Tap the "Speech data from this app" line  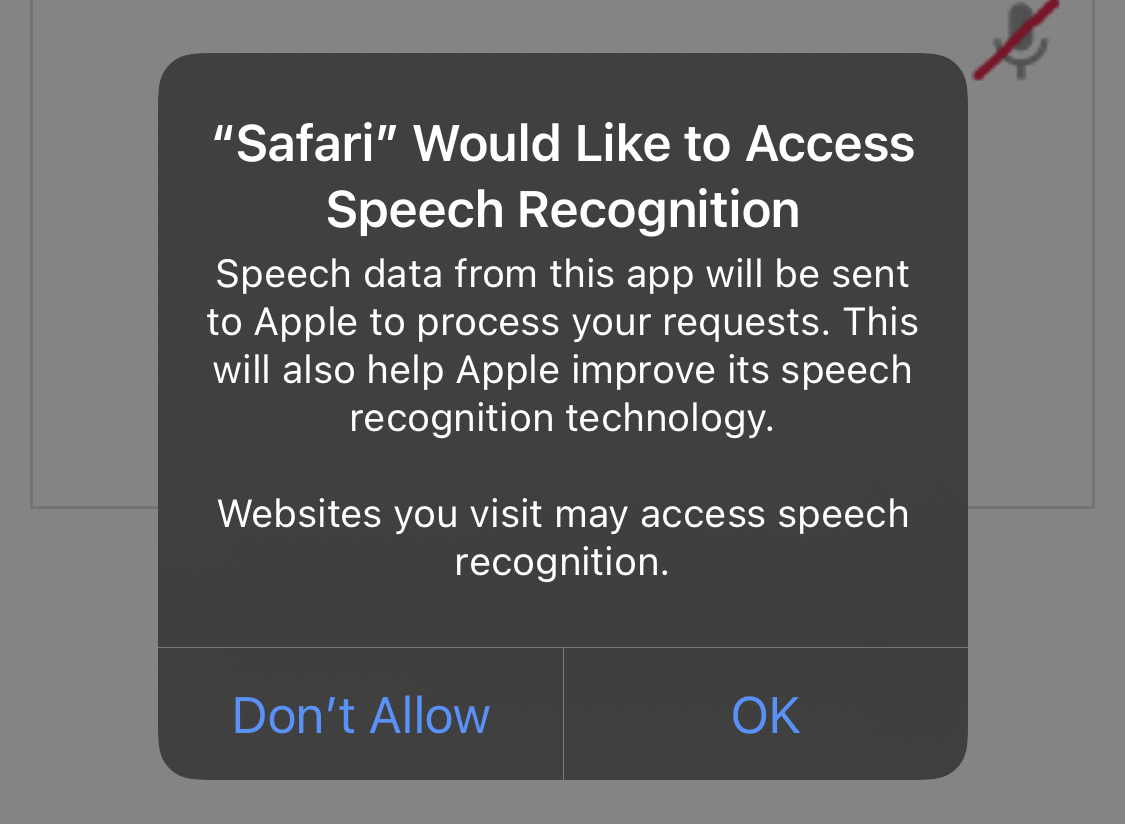click(562, 274)
